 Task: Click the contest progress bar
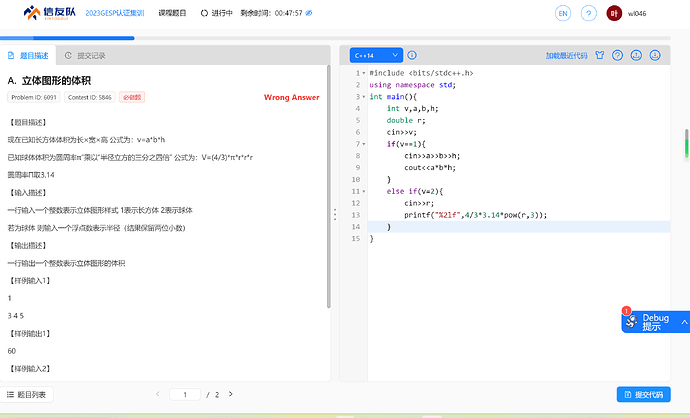[x=335, y=38]
